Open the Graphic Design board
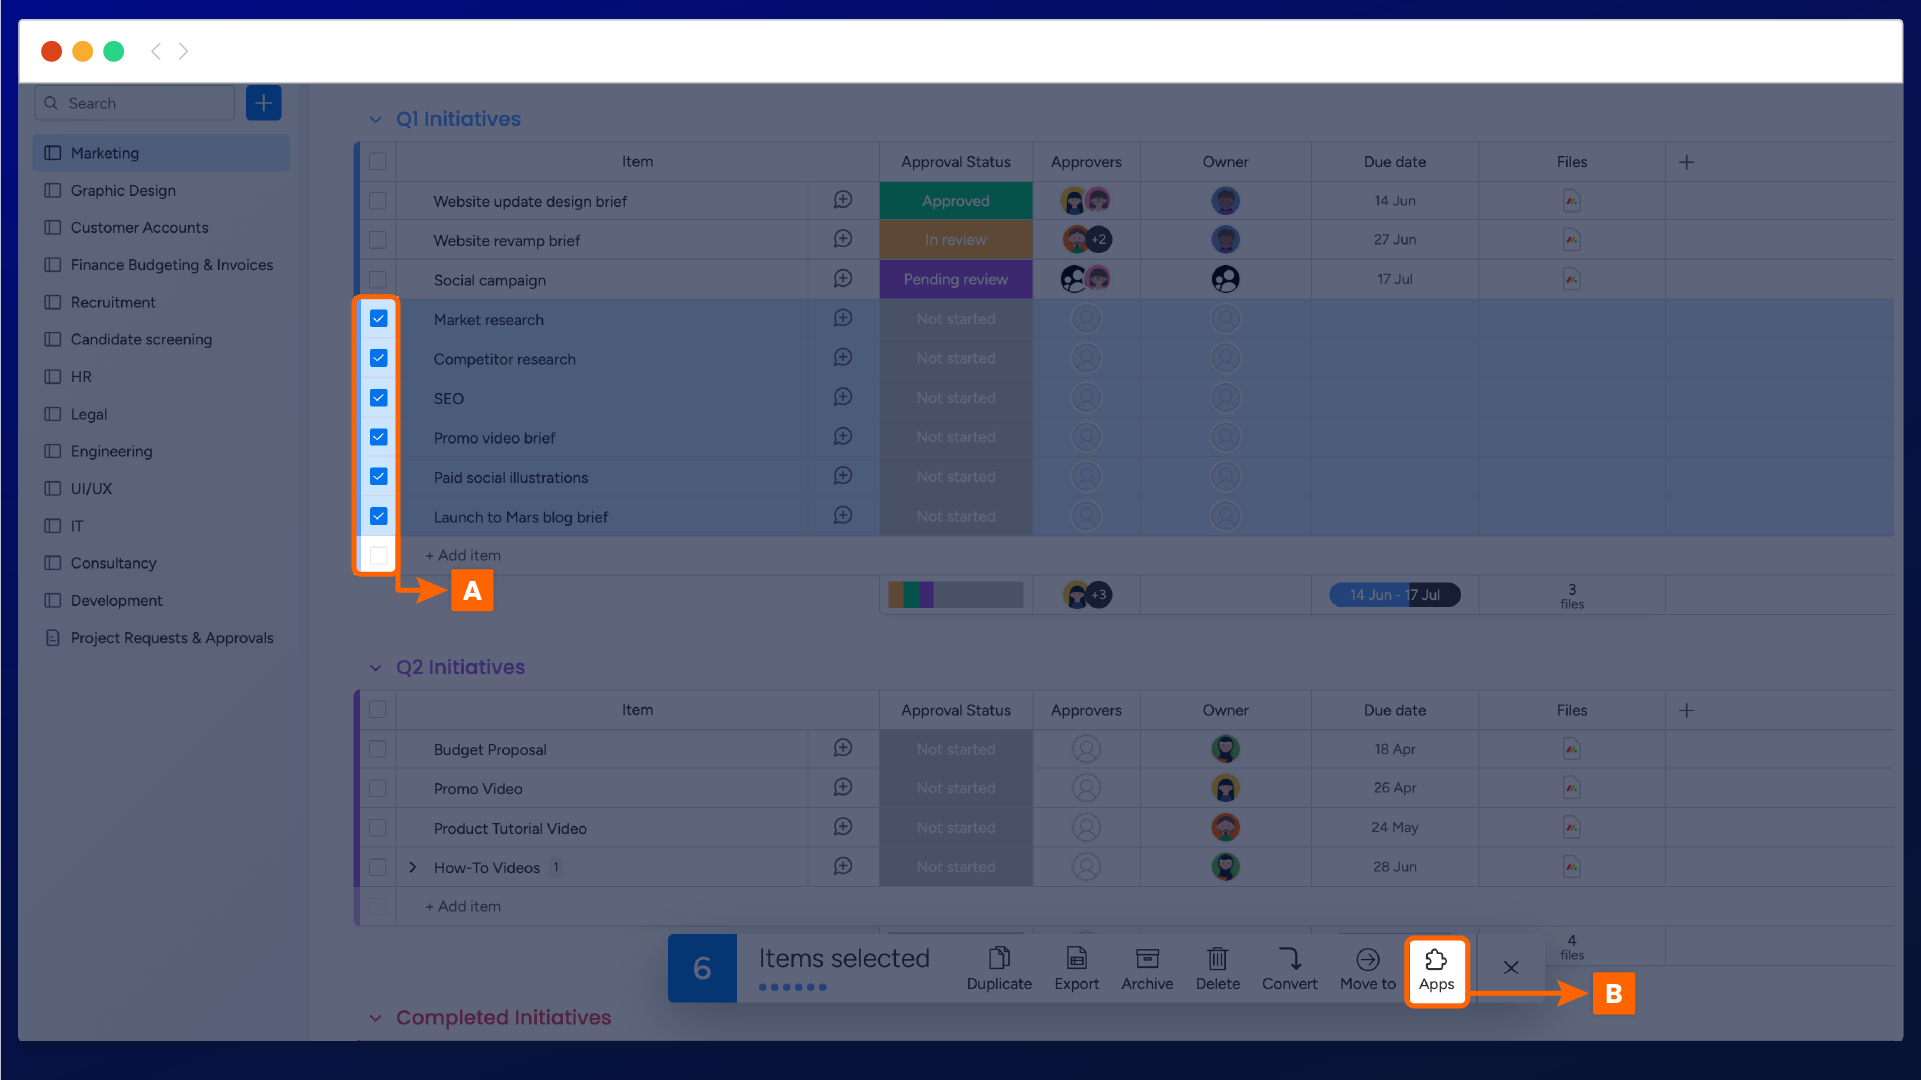The image size is (1921, 1080). 123,190
